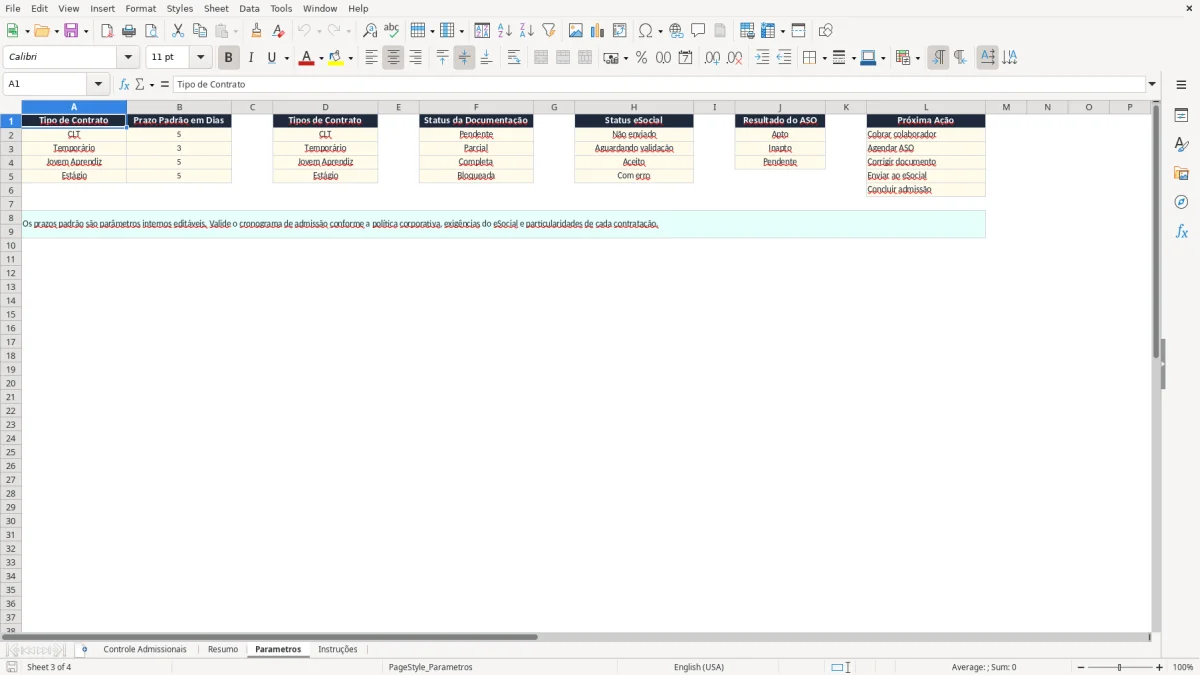Click Insert Hyperlink icon
The width and height of the screenshot is (1200, 675).
676,31
